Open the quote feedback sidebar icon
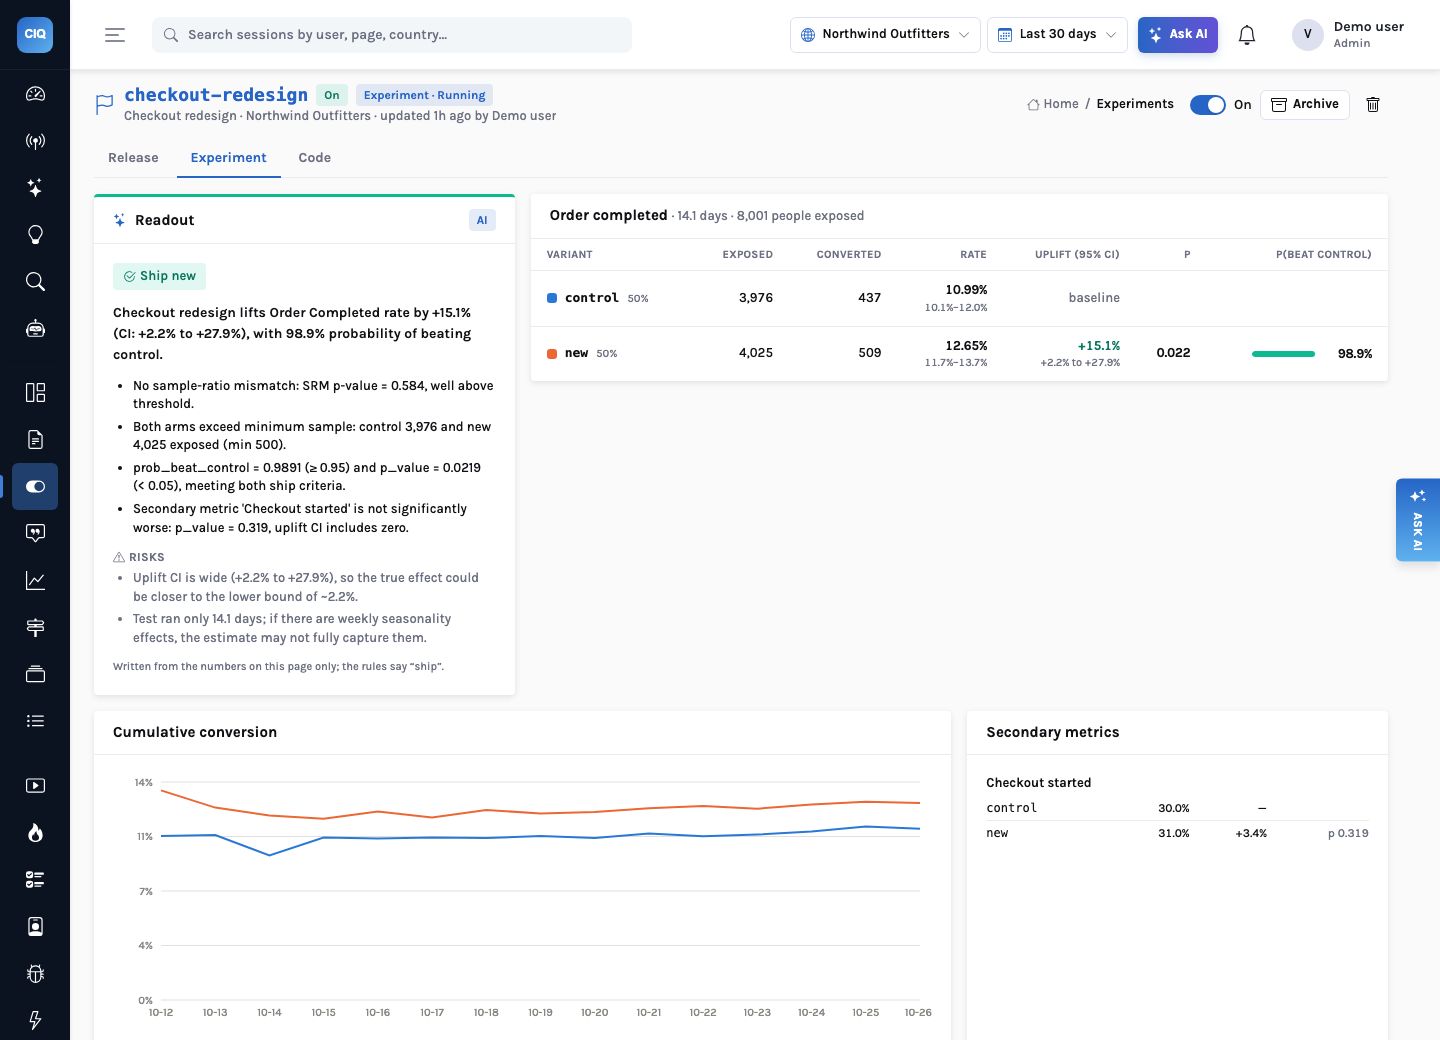The width and height of the screenshot is (1440, 1040). 35,533
